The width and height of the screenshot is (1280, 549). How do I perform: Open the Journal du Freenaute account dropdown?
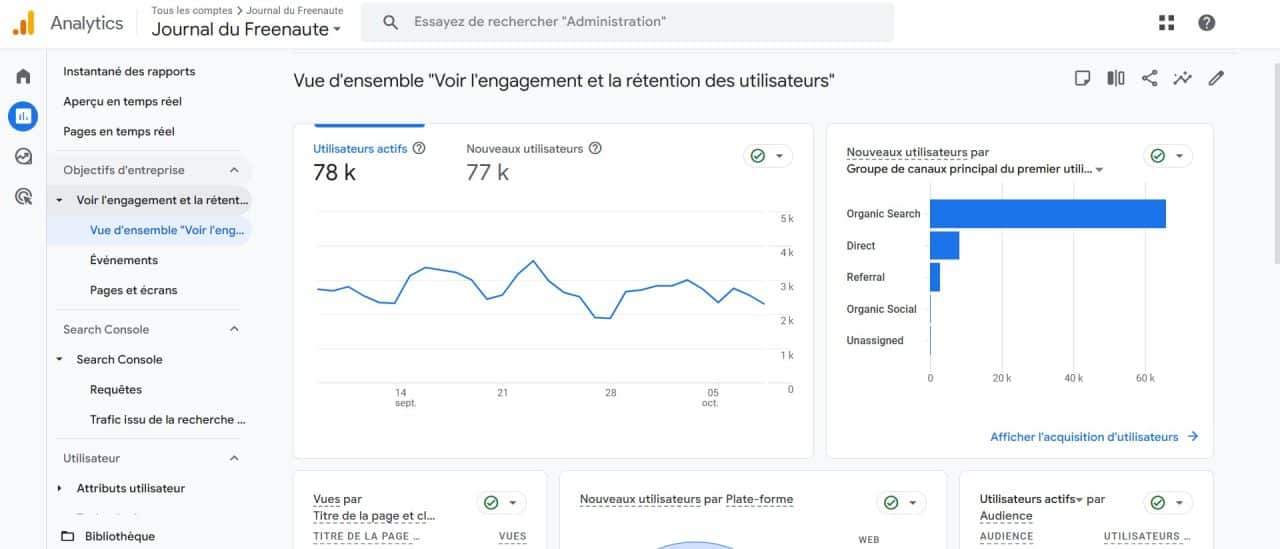[246, 29]
